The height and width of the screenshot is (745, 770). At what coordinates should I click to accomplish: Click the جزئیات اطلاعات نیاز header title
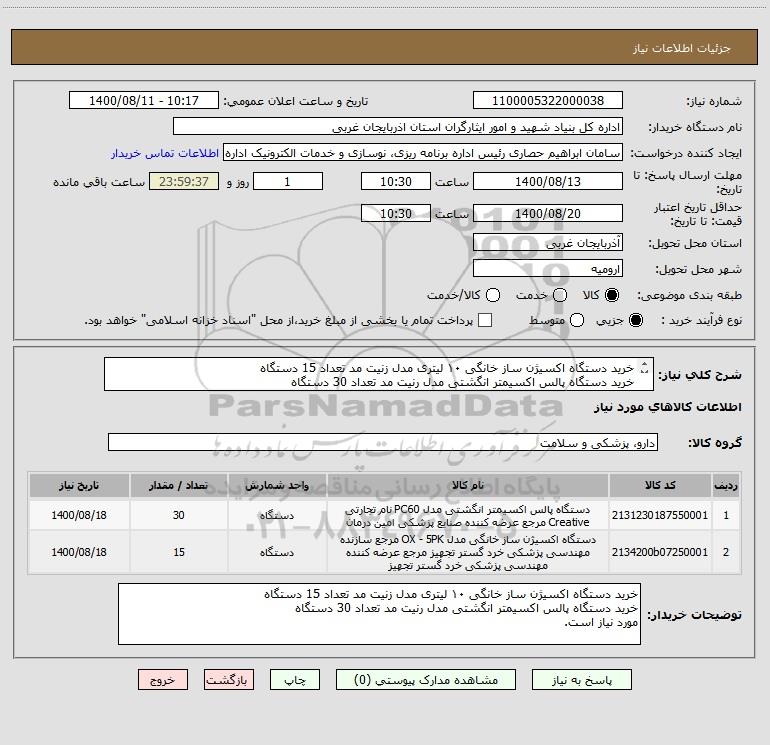click(x=681, y=48)
